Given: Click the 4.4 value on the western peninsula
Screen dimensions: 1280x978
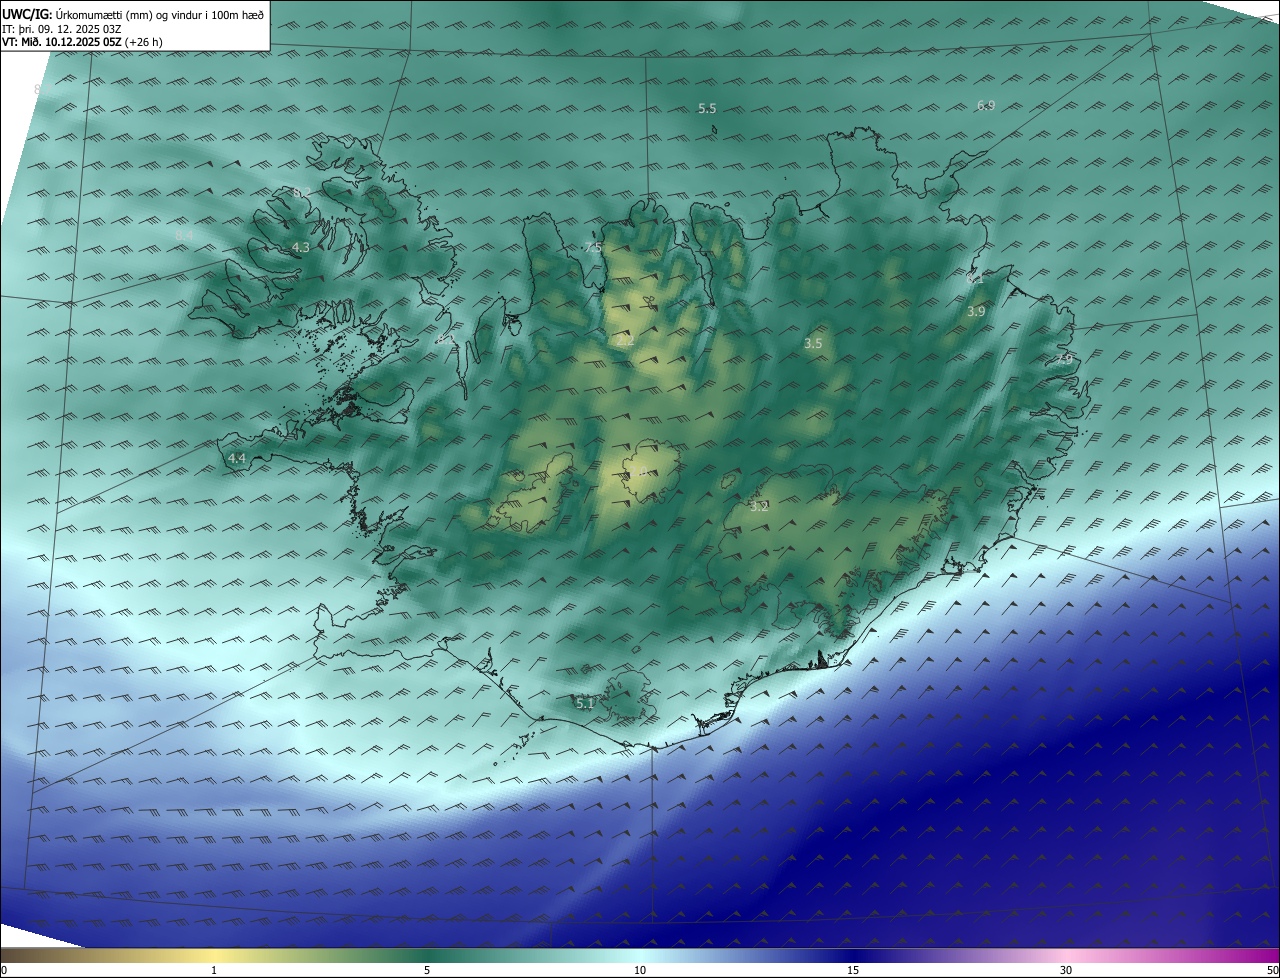Looking at the screenshot, I should click(237, 458).
